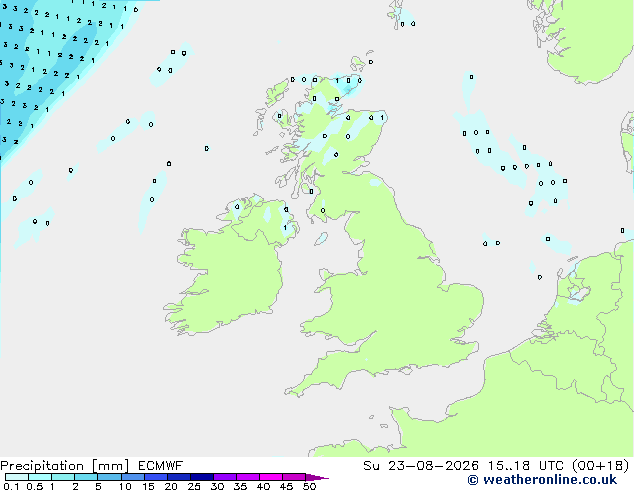Click the '50' legend scale value
Screen dimensions: 634x490
coord(309,486)
